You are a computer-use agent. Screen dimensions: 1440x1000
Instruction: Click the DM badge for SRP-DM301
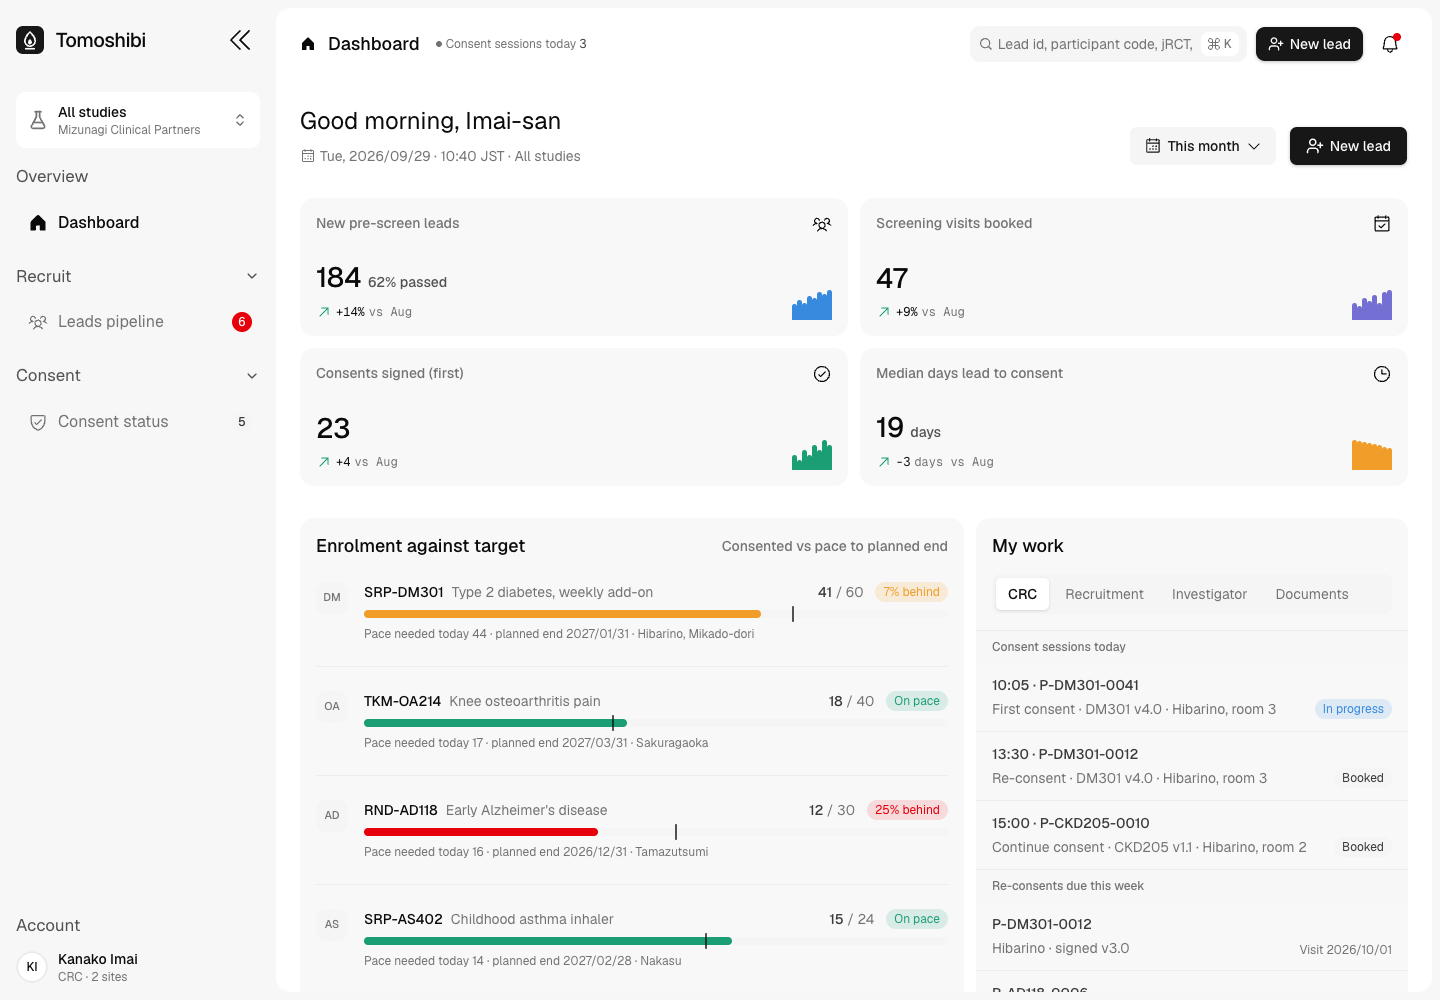pos(332,597)
